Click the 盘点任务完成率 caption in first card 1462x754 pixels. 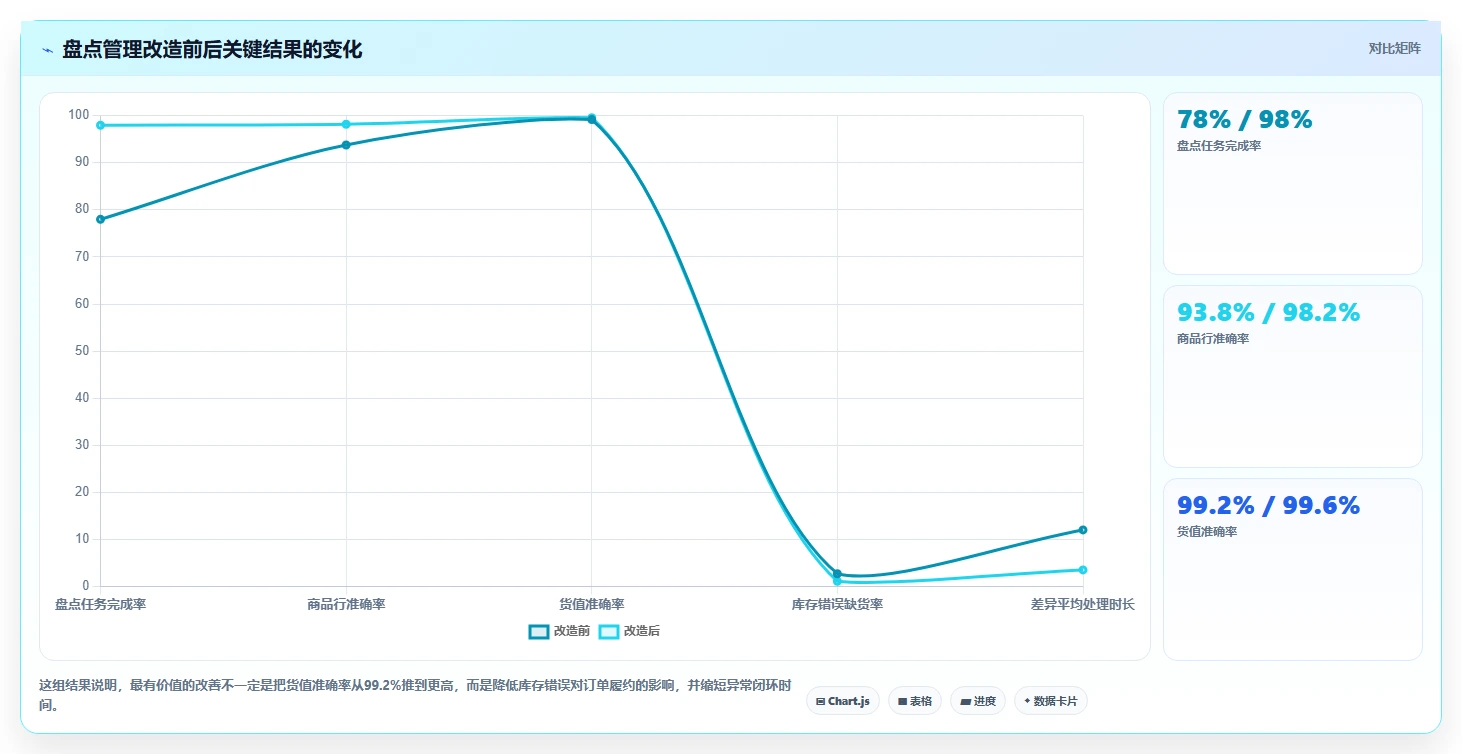(1219, 146)
